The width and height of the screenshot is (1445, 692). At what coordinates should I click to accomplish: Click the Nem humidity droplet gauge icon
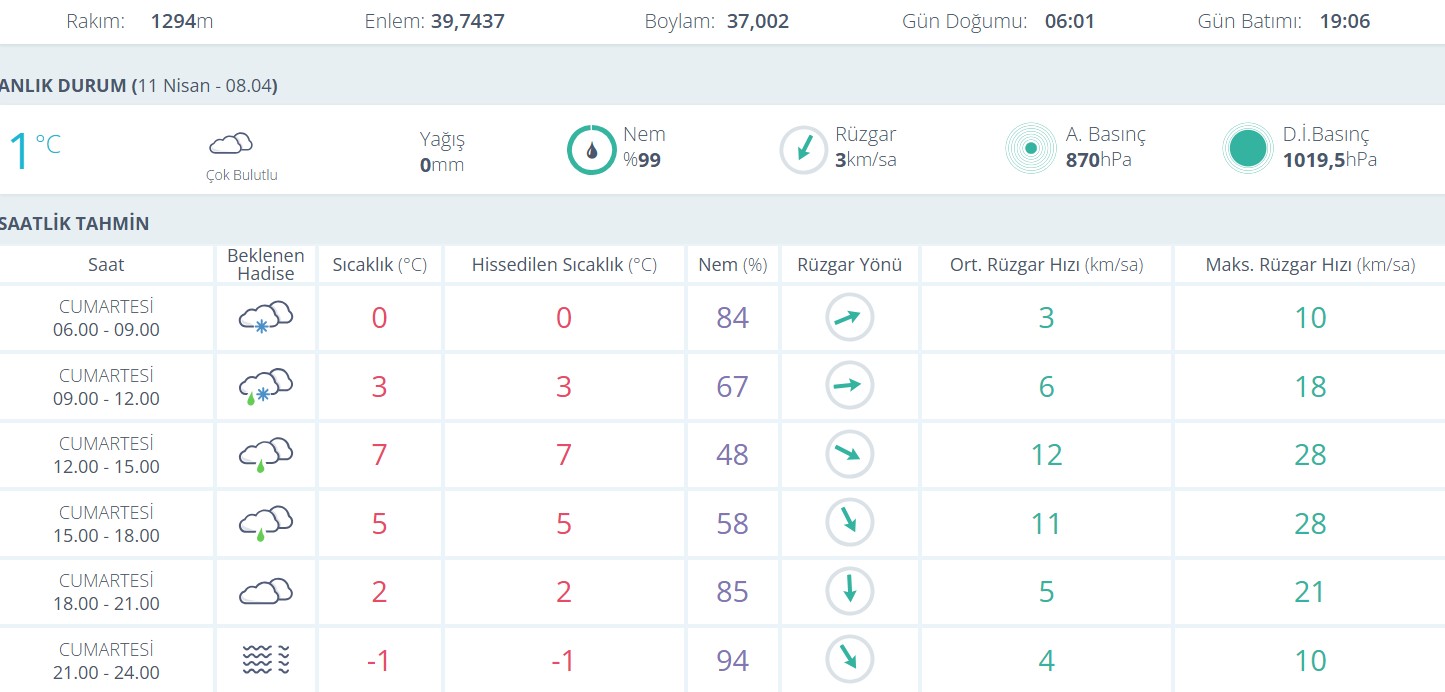click(592, 150)
